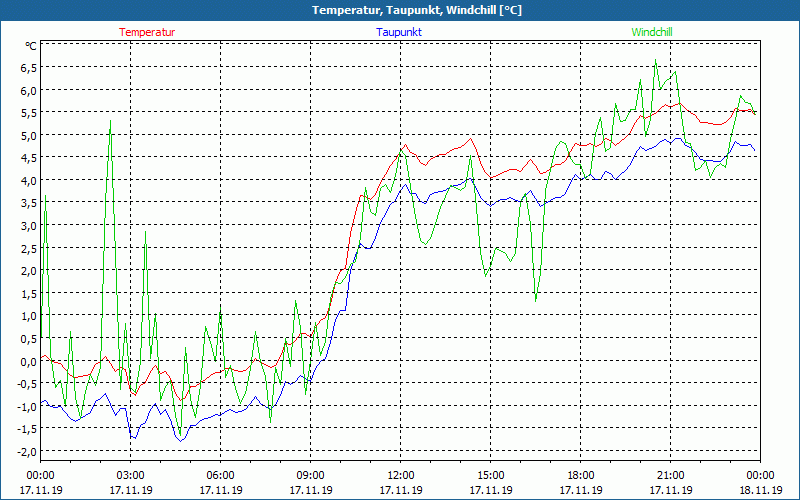Image resolution: width=800 pixels, height=500 pixels.
Task: Click the 06:00 time axis label
Action: pyautogui.click(x=220, y=476)
